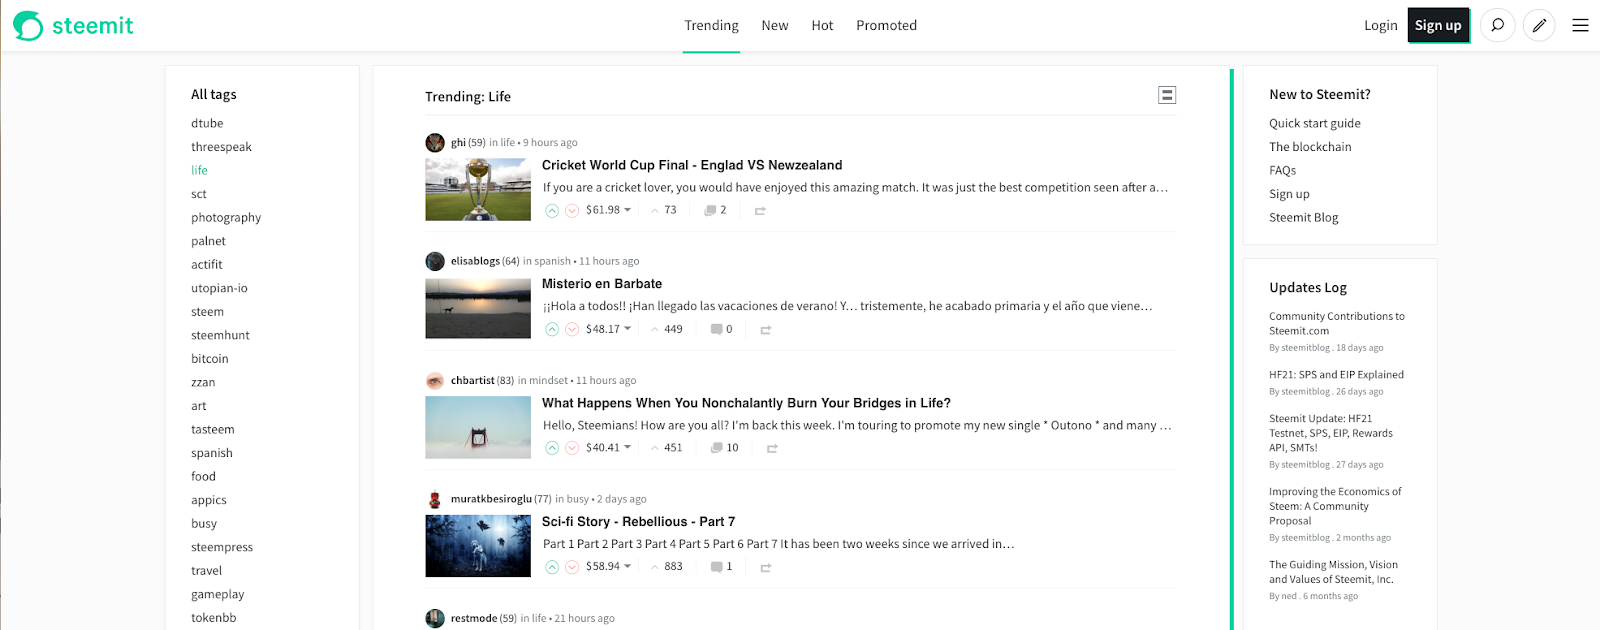
Task: Open comments on Cricket World Cup post
Action: tap(715, 210)
